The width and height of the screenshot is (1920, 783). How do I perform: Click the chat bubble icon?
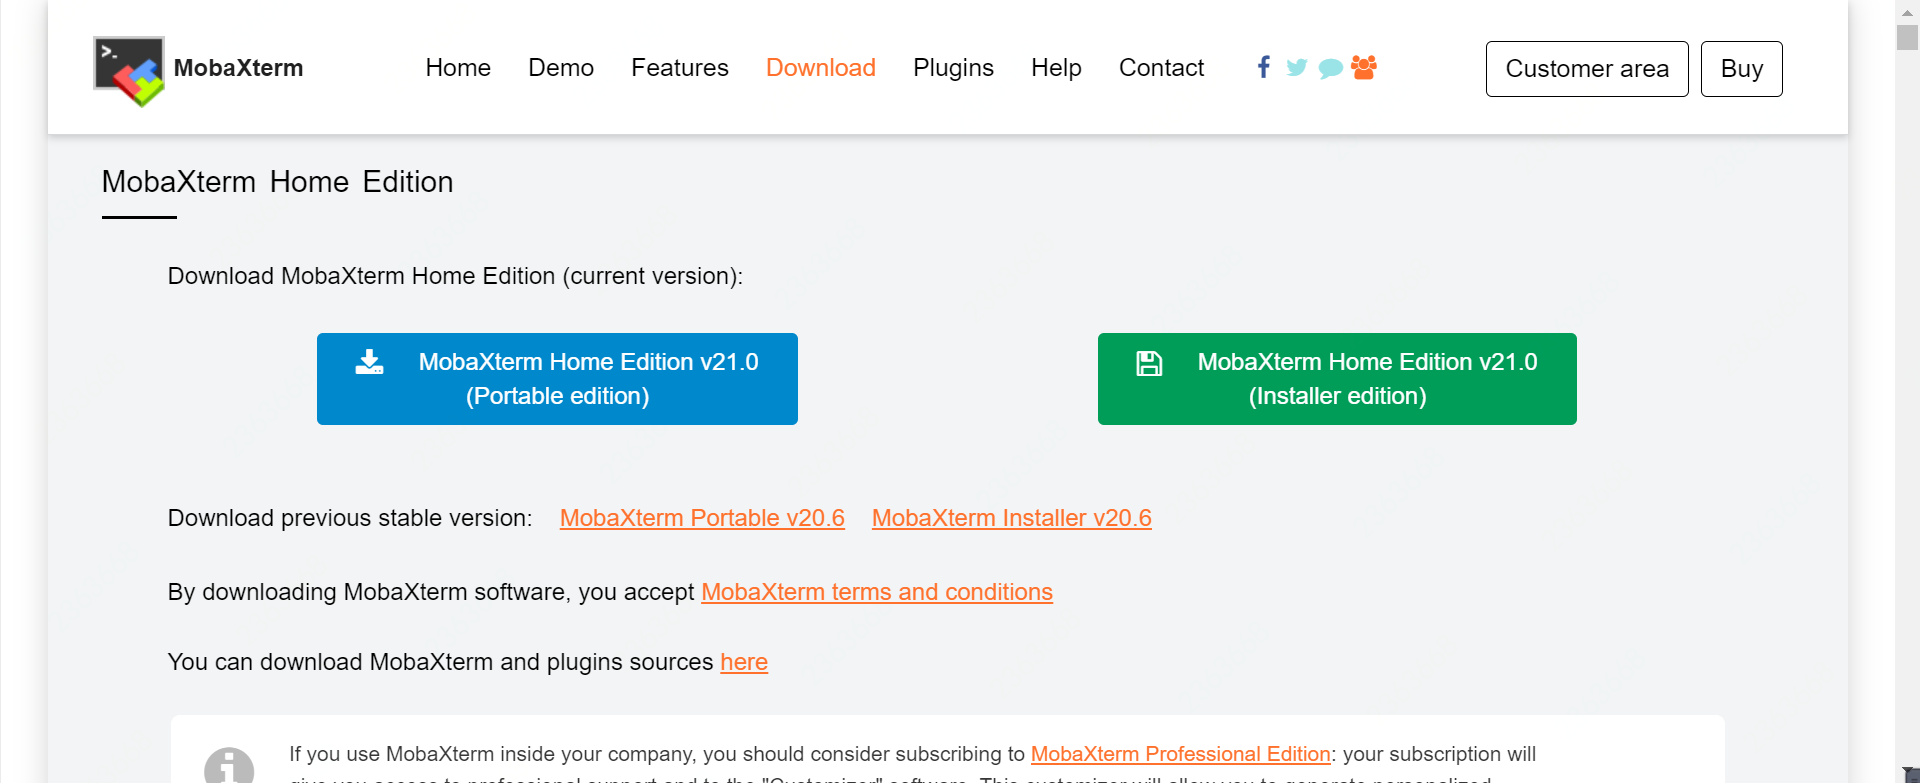[x=1330, y=68]
